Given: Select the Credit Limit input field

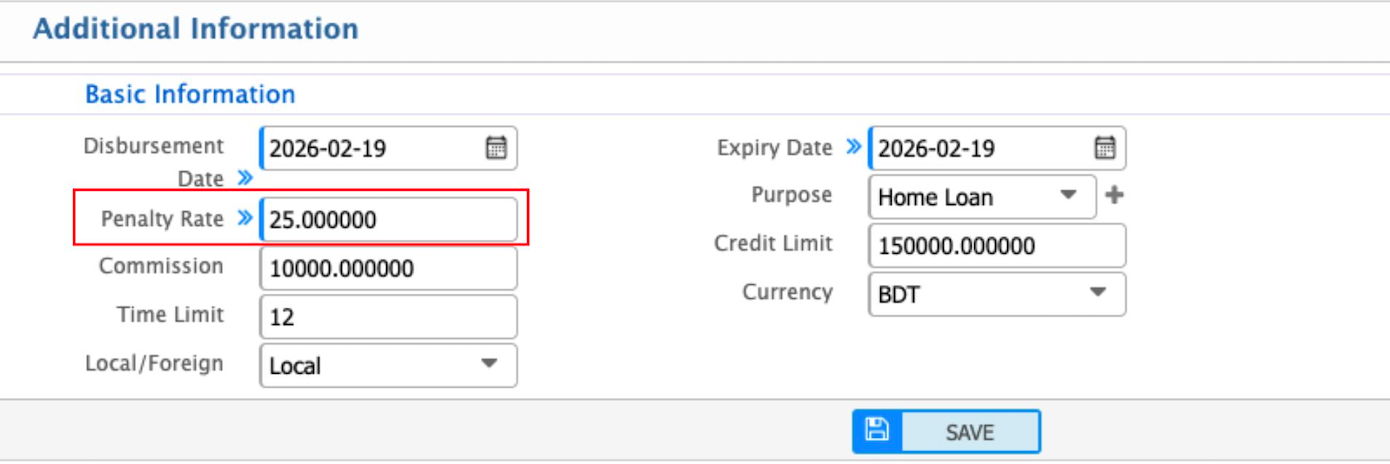Looking at the screenshot, I should [996, 246].
